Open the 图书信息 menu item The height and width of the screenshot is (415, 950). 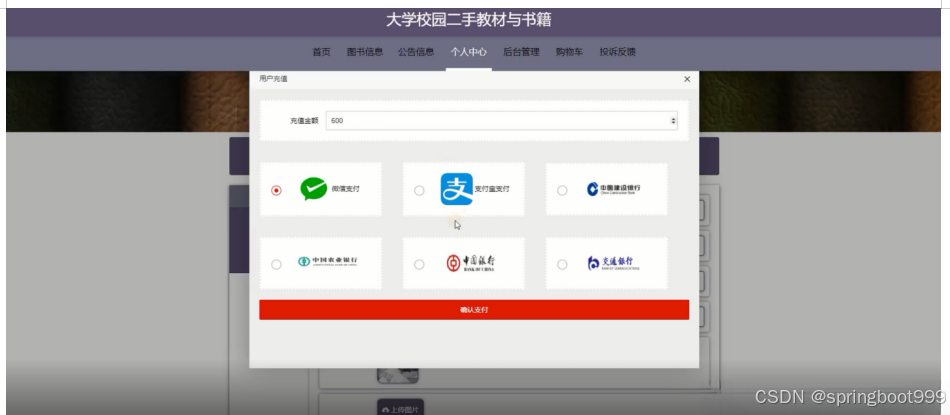[365, 52]
